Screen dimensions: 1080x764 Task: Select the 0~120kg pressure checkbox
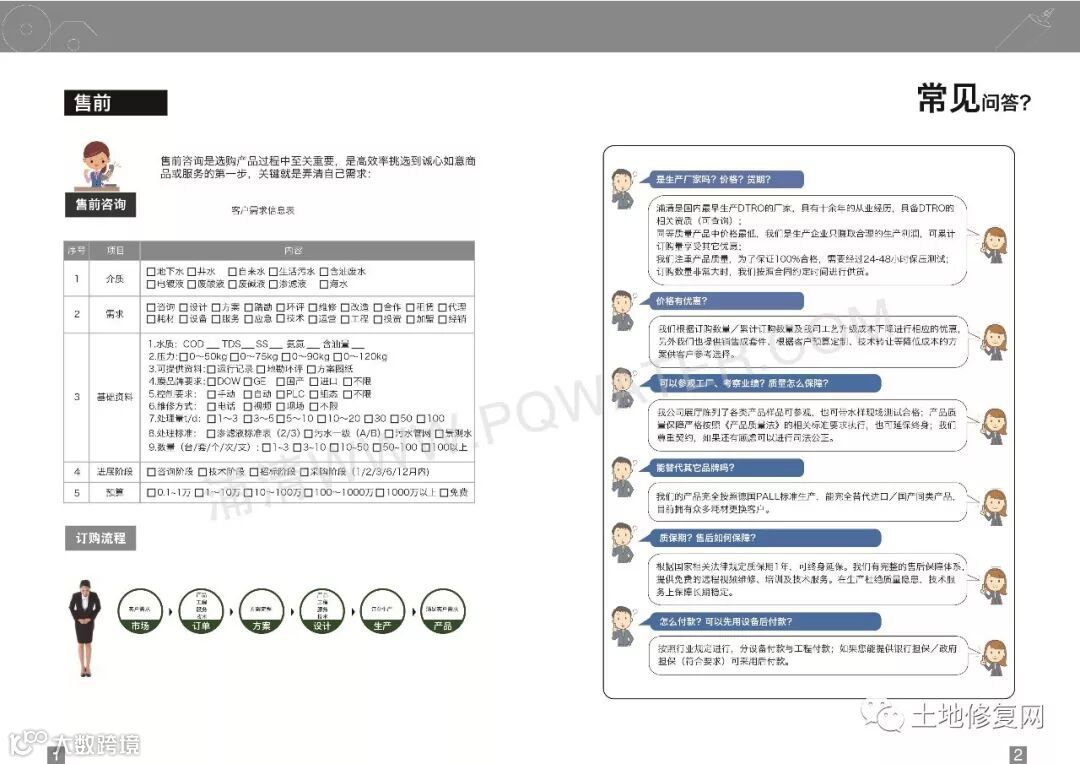coord(338,356)
